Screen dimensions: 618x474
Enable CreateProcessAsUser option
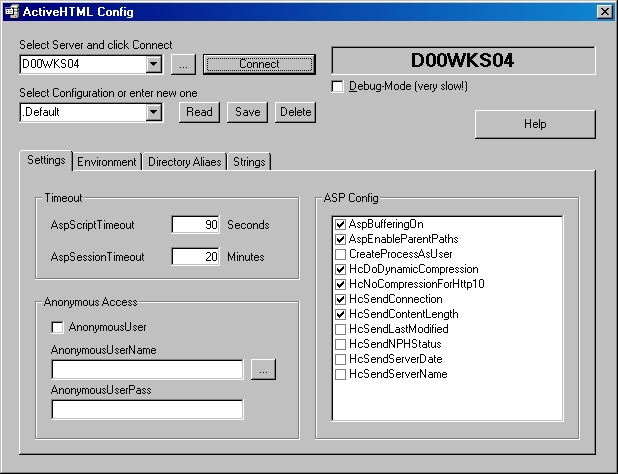[x=341, y=254]
